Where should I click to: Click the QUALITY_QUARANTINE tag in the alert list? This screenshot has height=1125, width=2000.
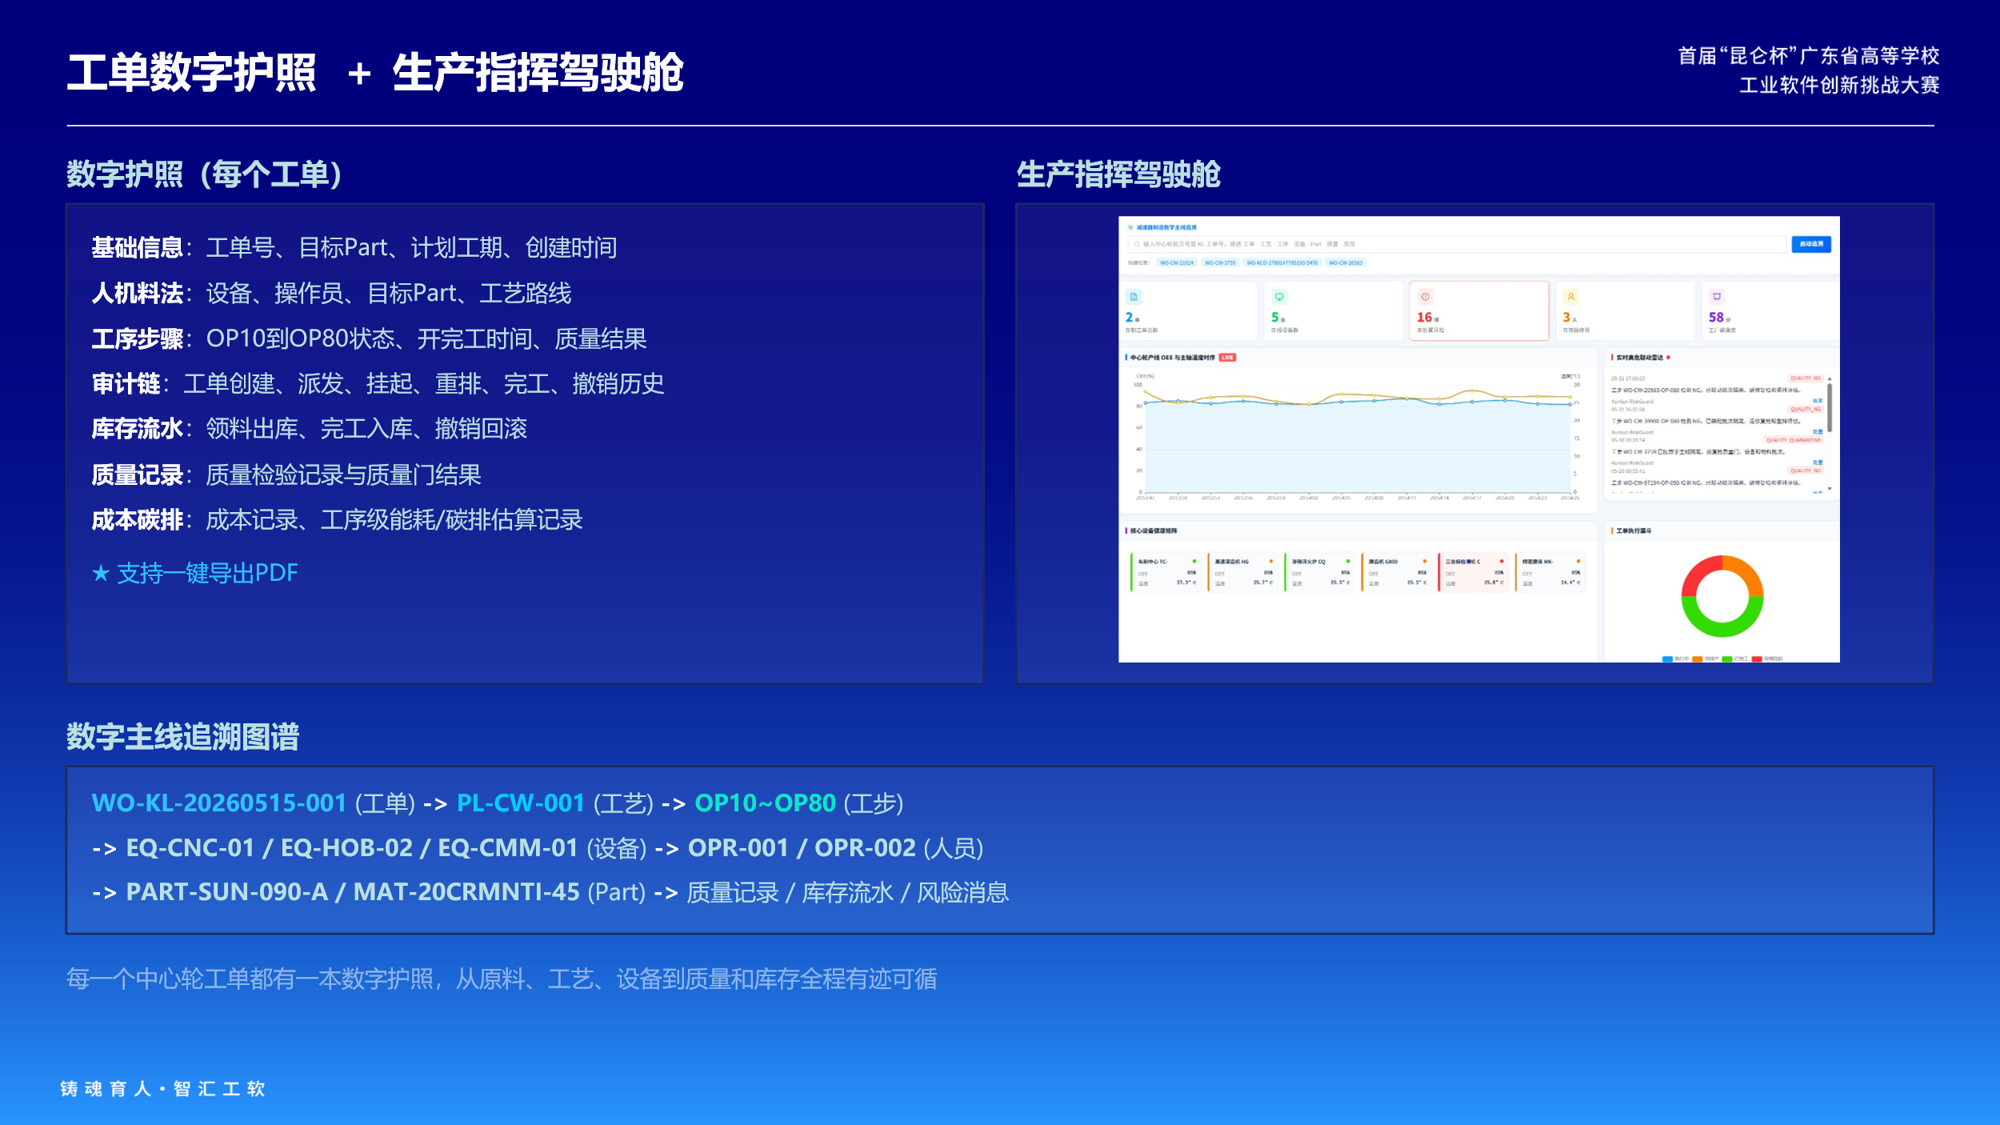(x=1794, y=440)
